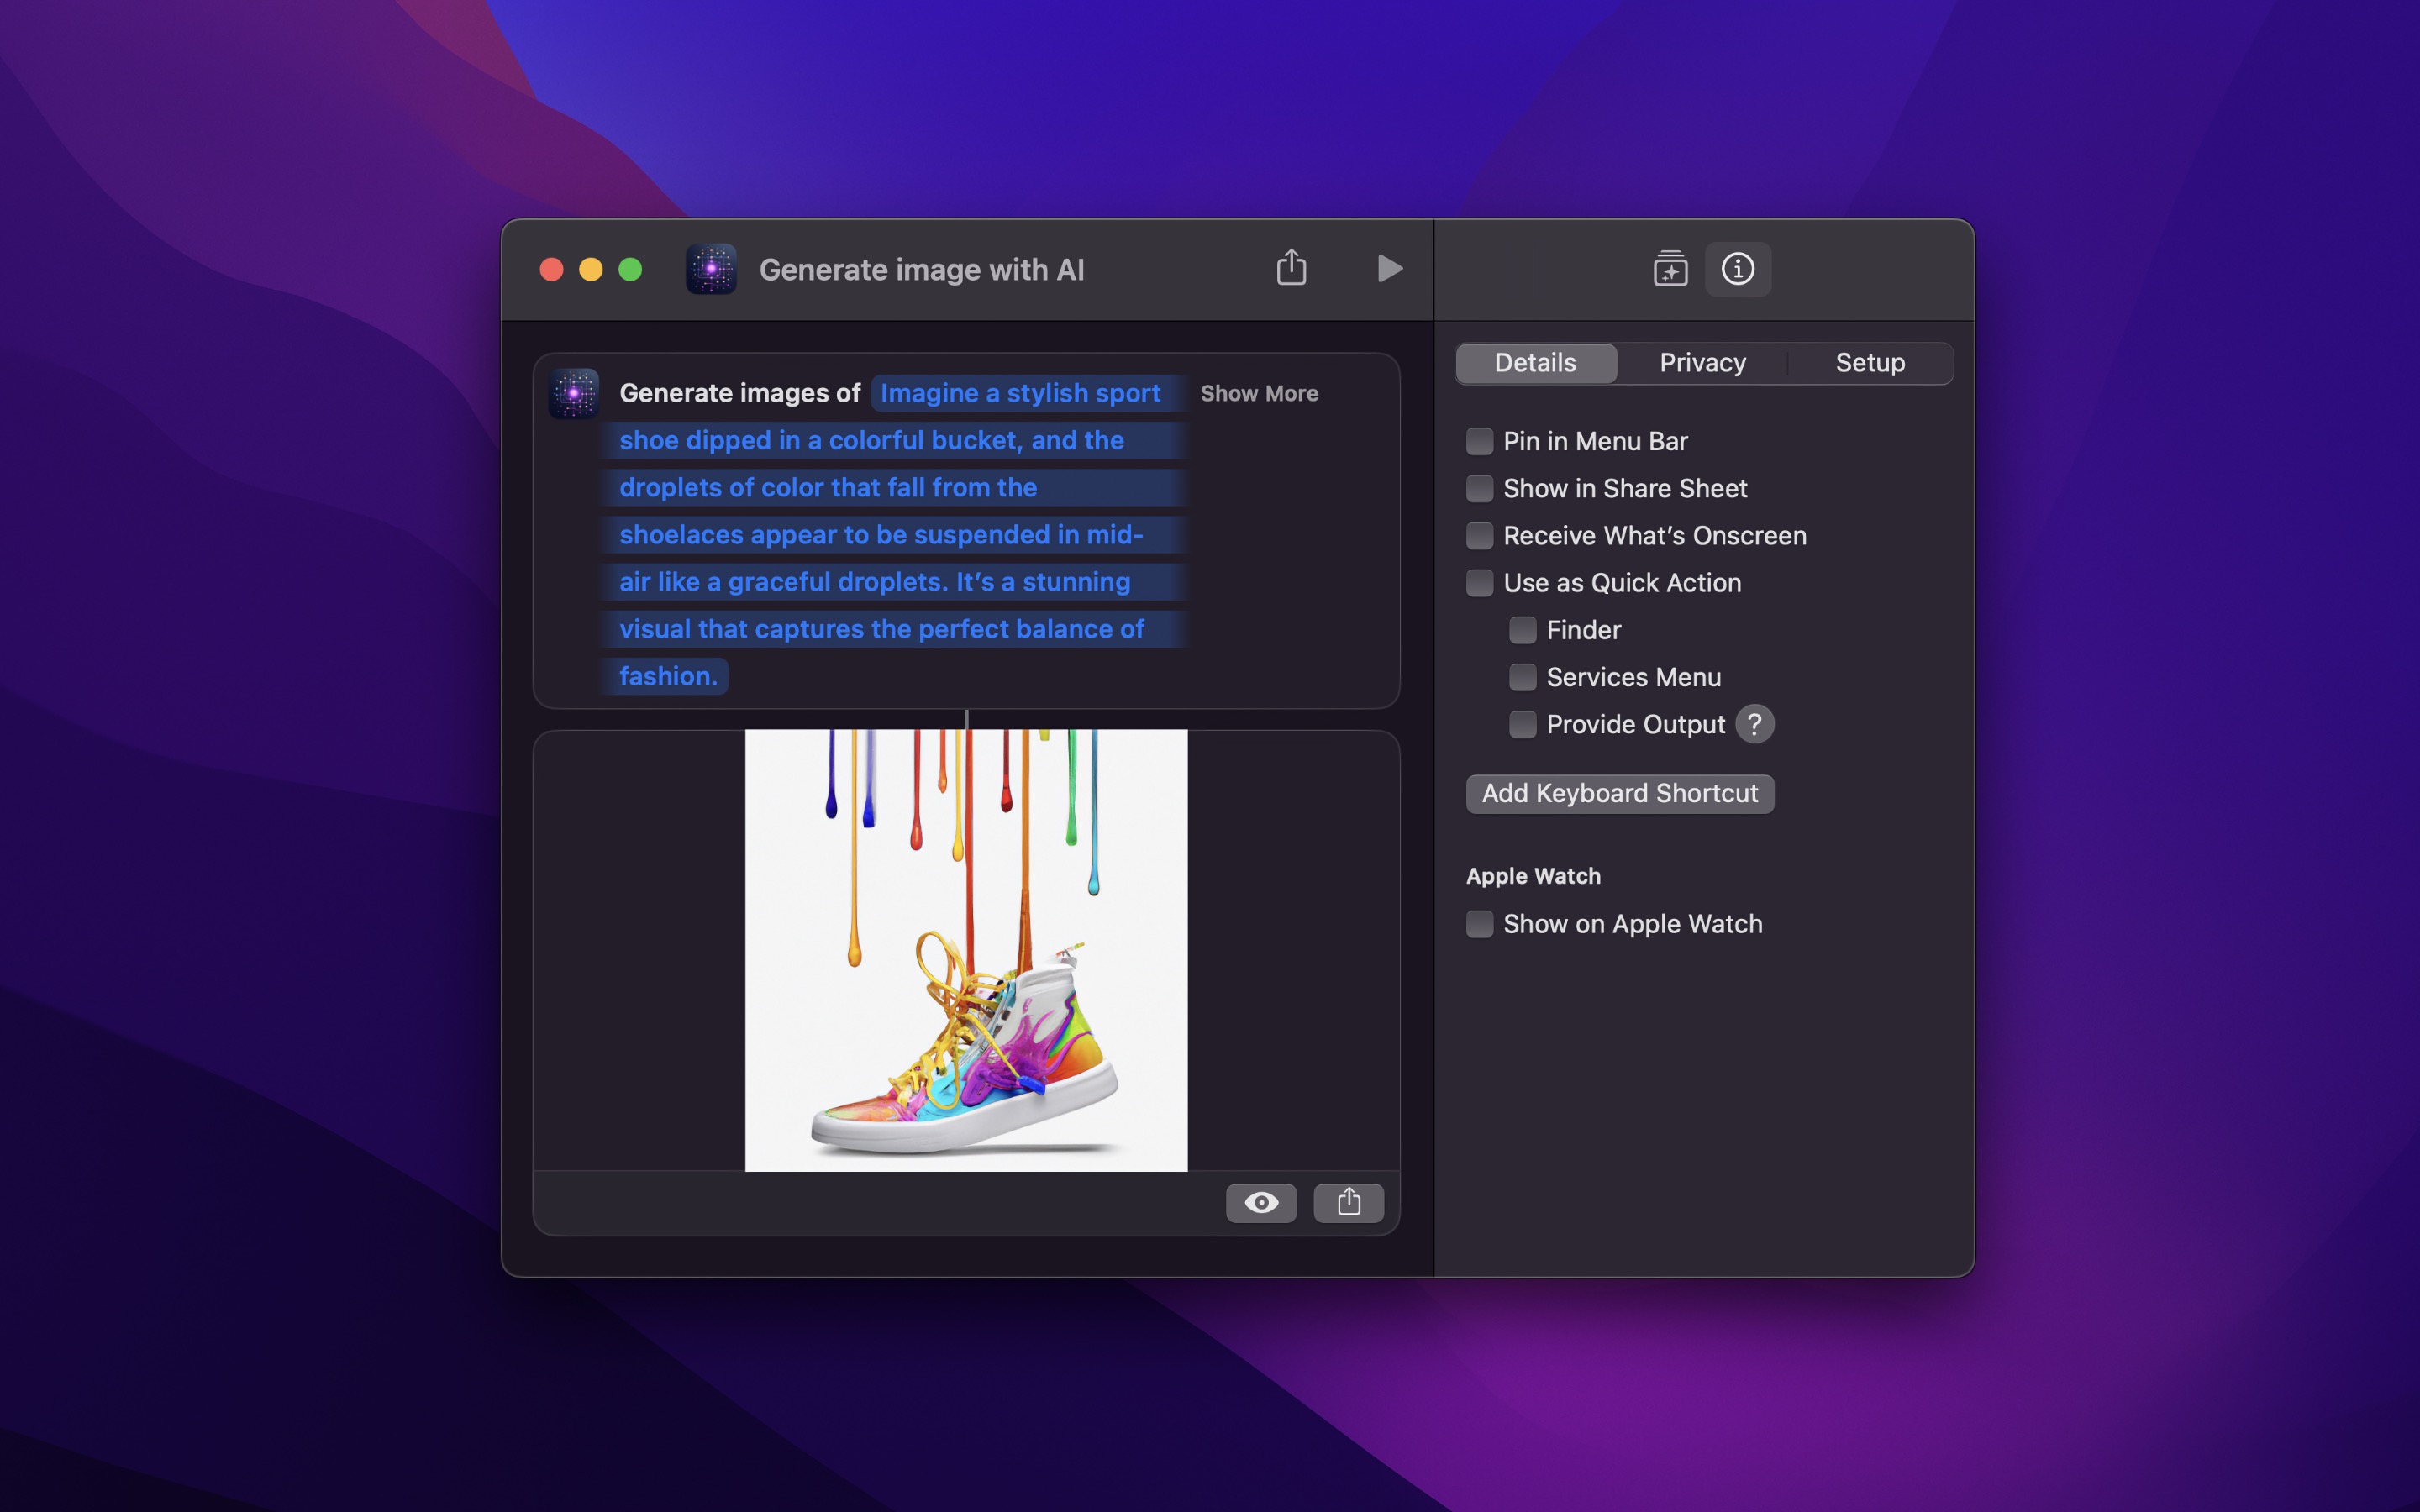Open the Setup tab
The height and width of the screenshot is (1512, 2420).
1869,362
